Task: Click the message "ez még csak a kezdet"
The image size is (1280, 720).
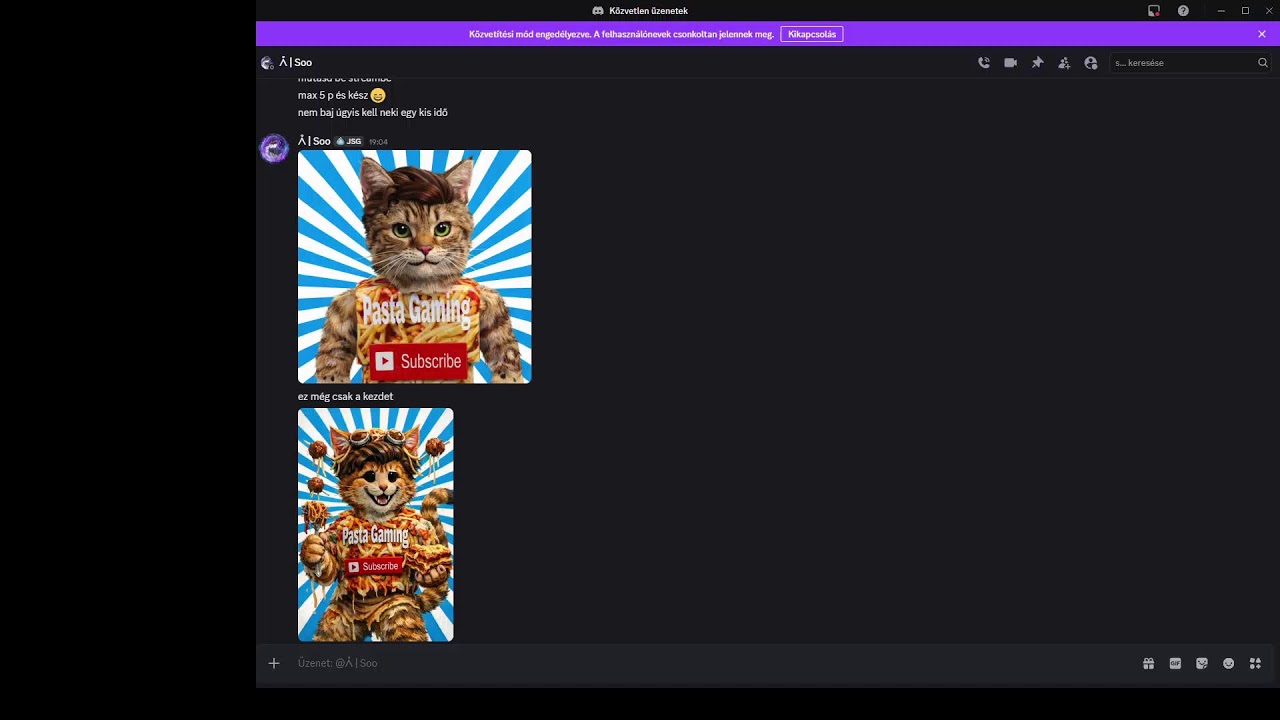Action: (346, 397)
